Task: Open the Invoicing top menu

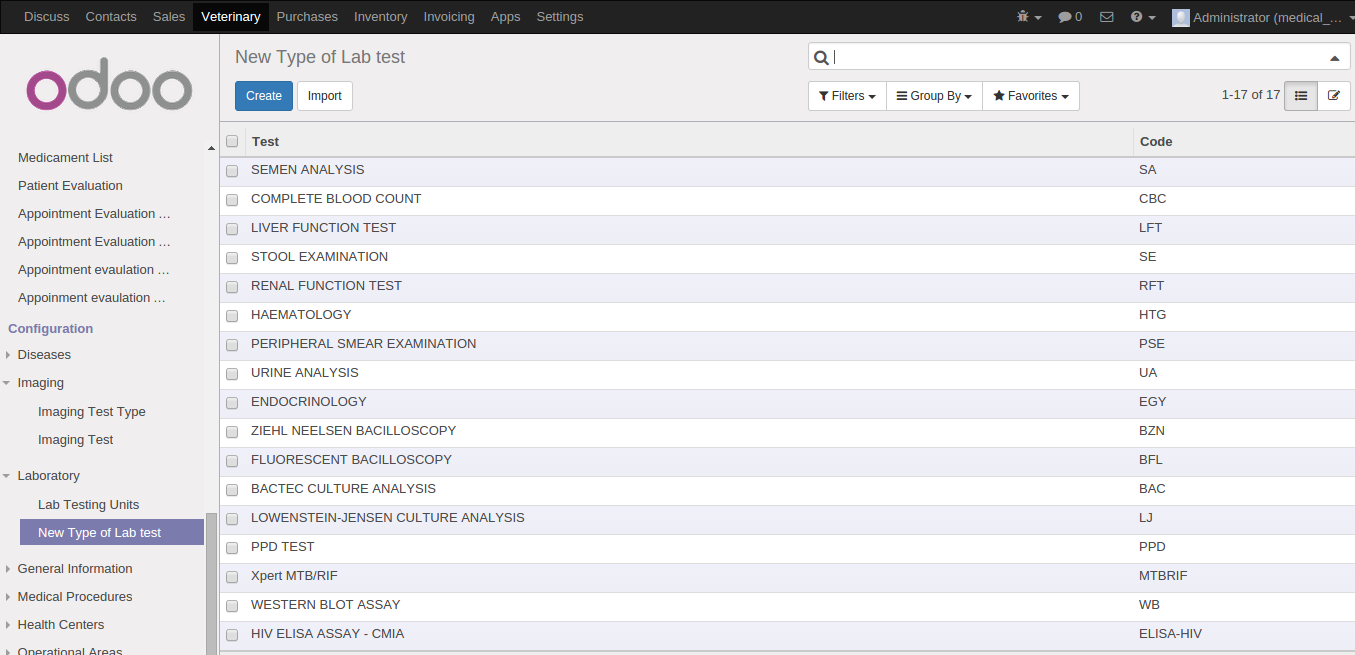Action: click(449, 17)
